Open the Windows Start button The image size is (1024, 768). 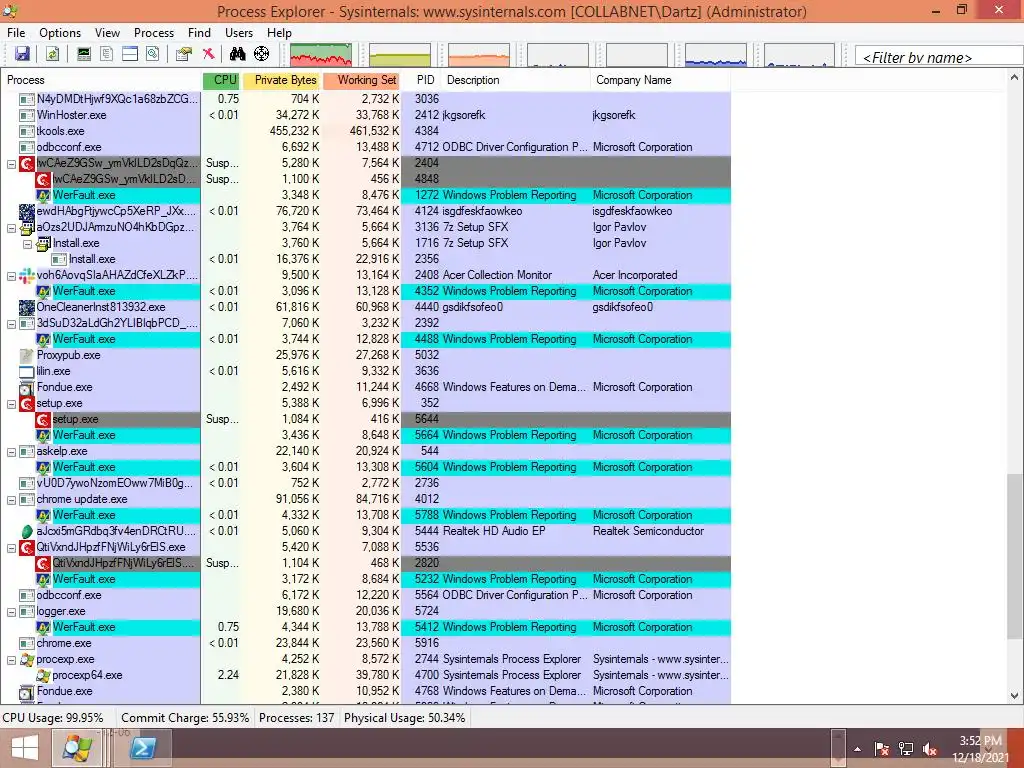coord(25,748)
